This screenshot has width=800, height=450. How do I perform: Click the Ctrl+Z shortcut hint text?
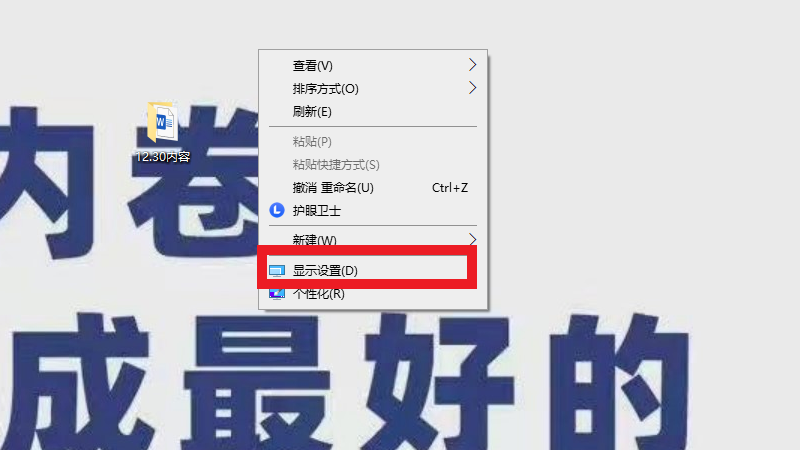pos(449,188)
